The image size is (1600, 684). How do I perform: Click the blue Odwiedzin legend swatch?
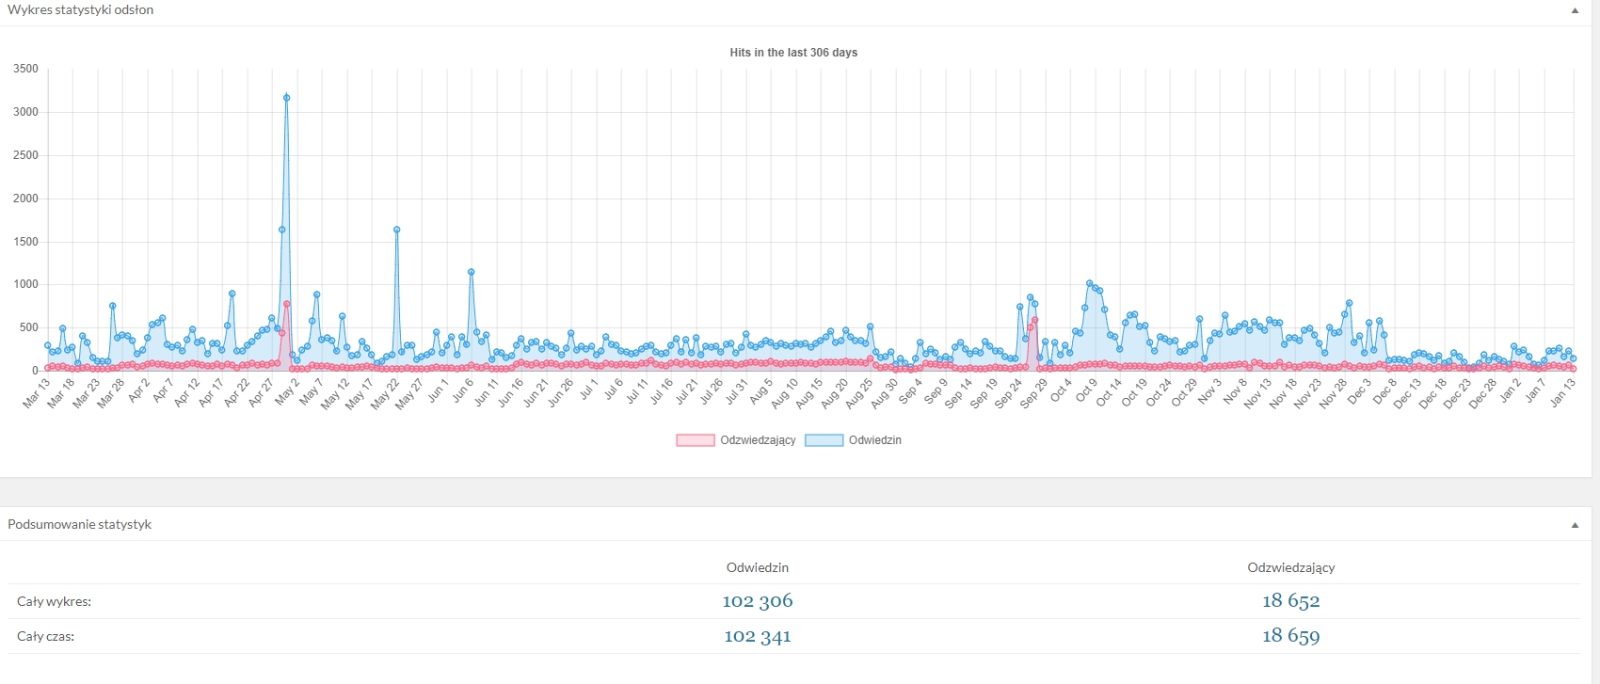coord(824,440)
